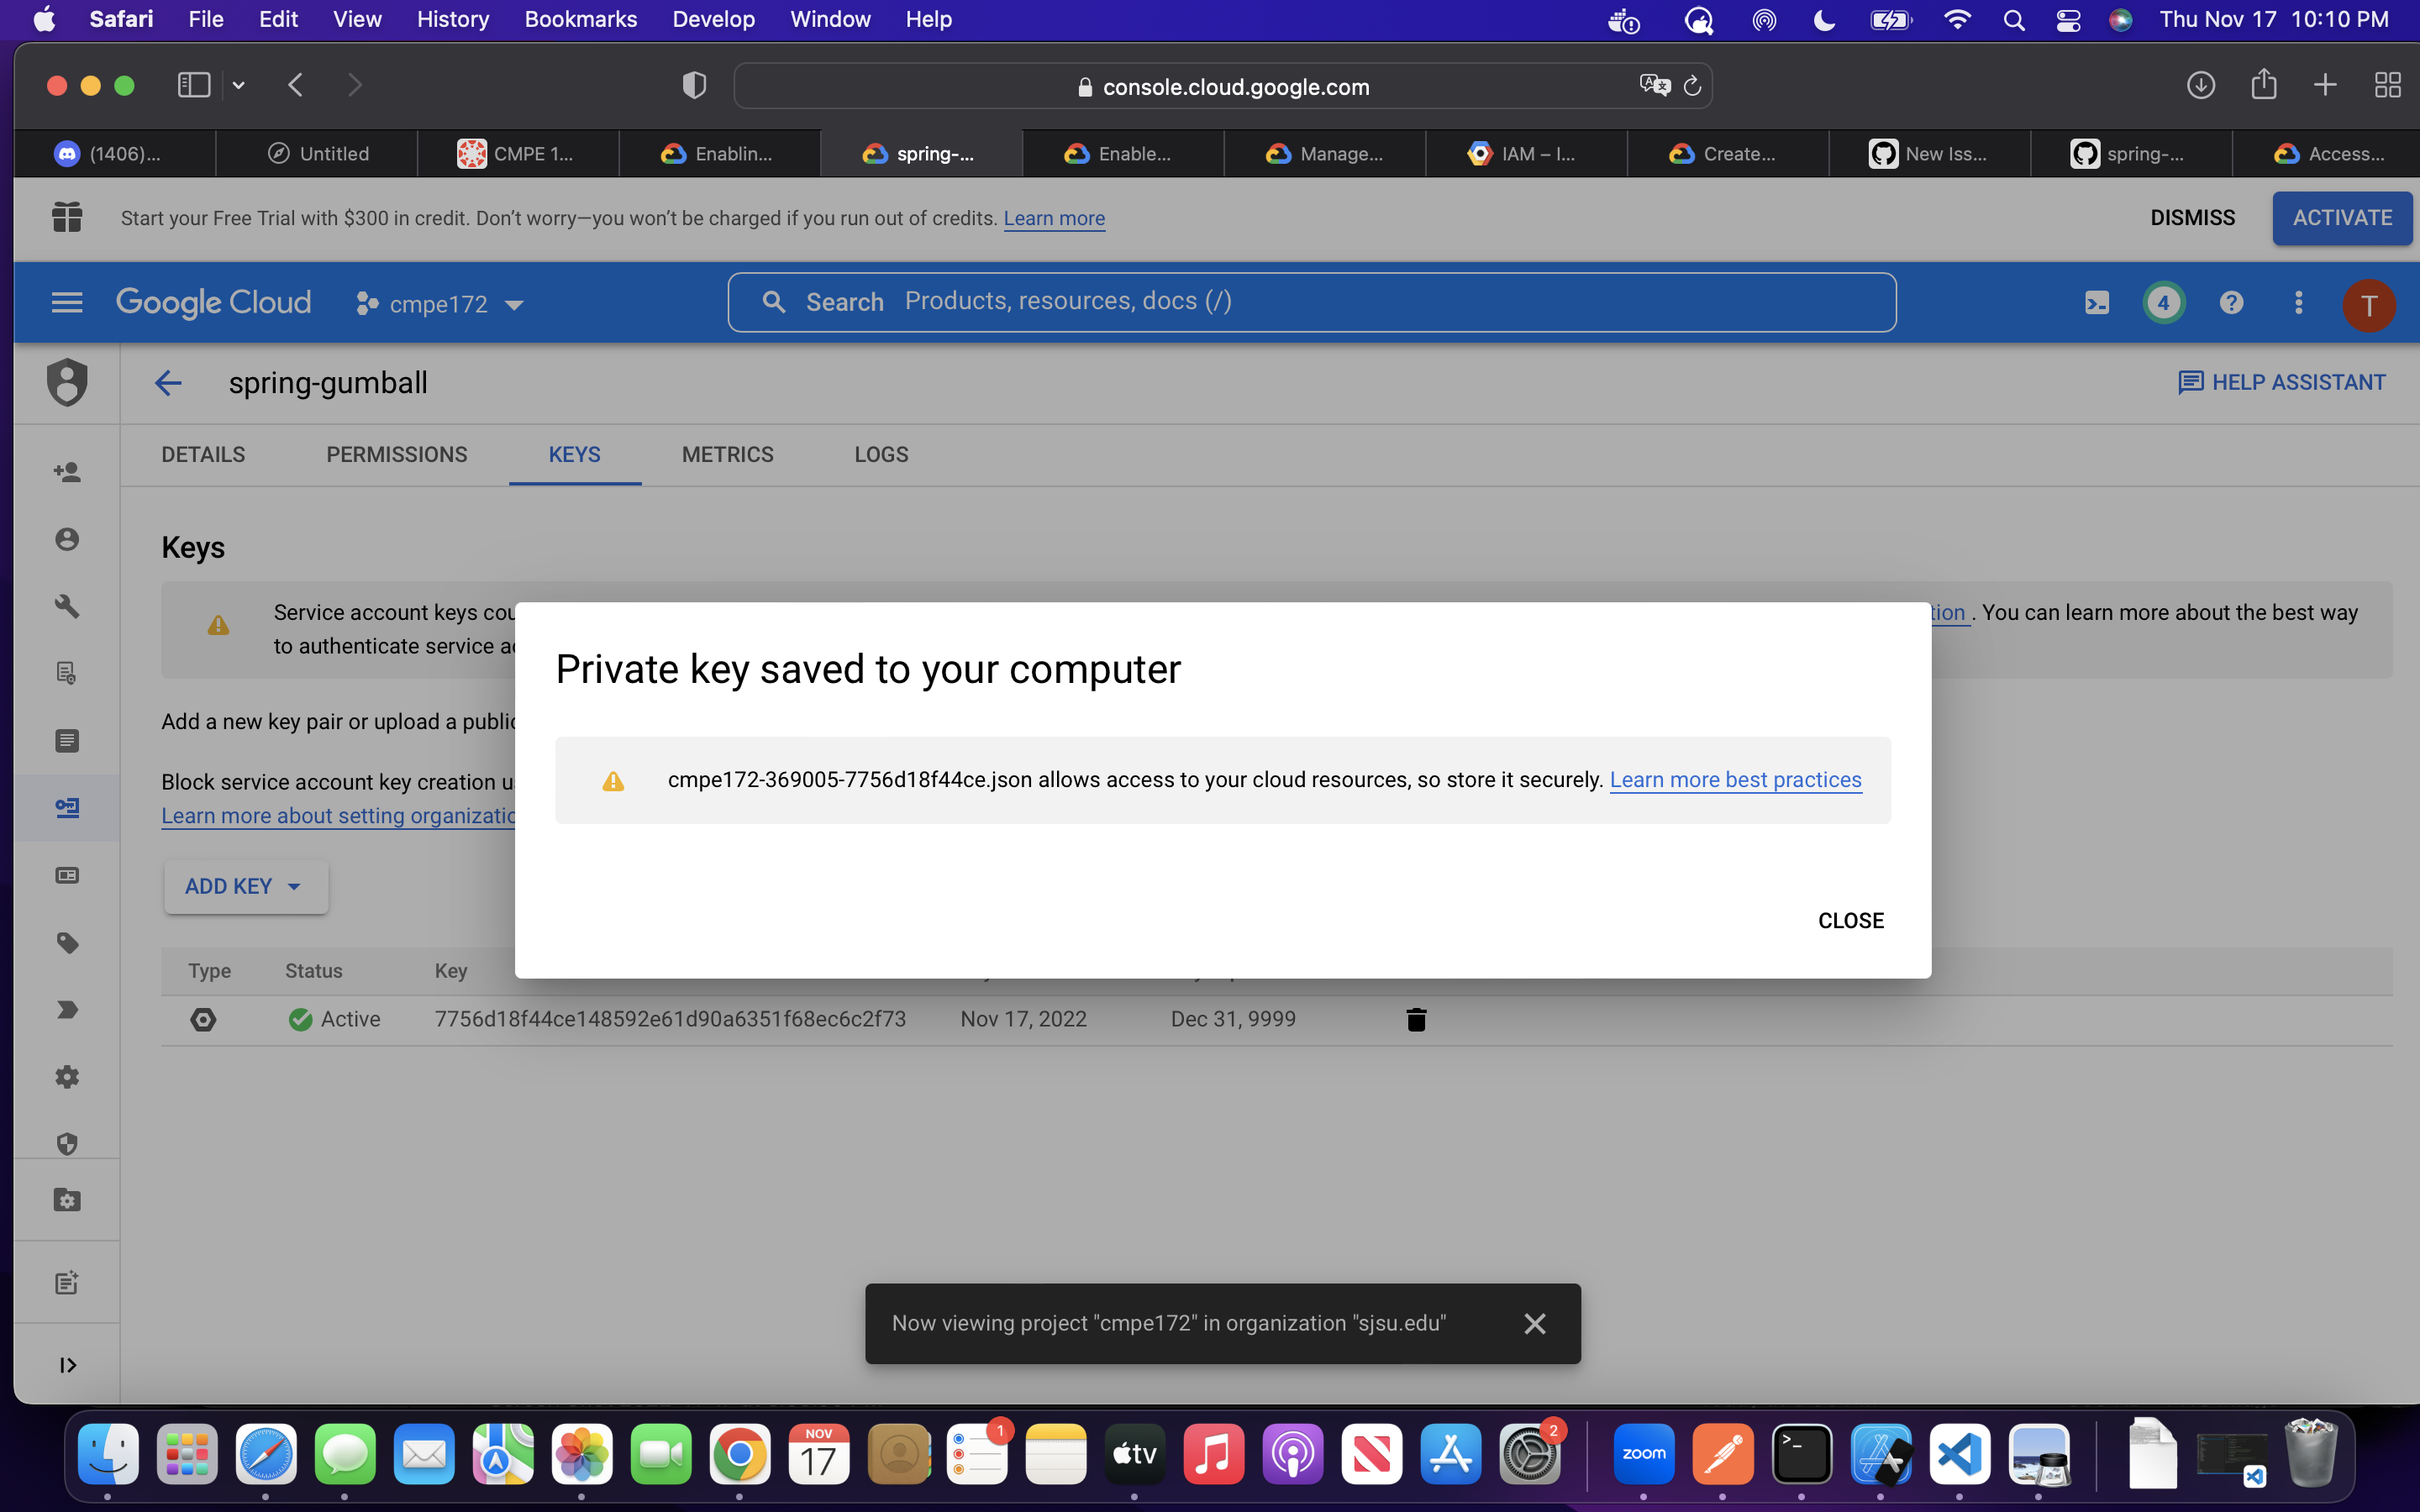
Task: Toggle the Safari sidebar button
Action: pyautogui.click(x=194, y=86)
